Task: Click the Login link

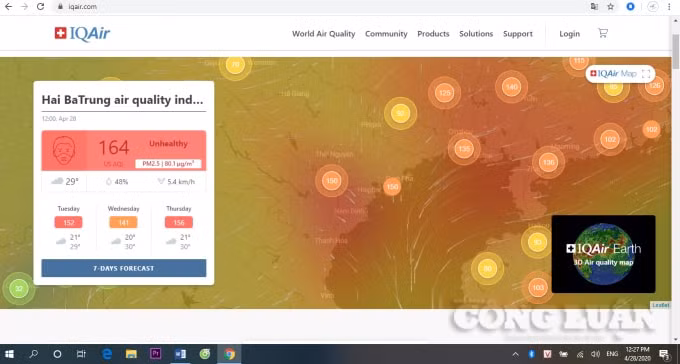Action: pyautogui.click(x=569, y=34)
